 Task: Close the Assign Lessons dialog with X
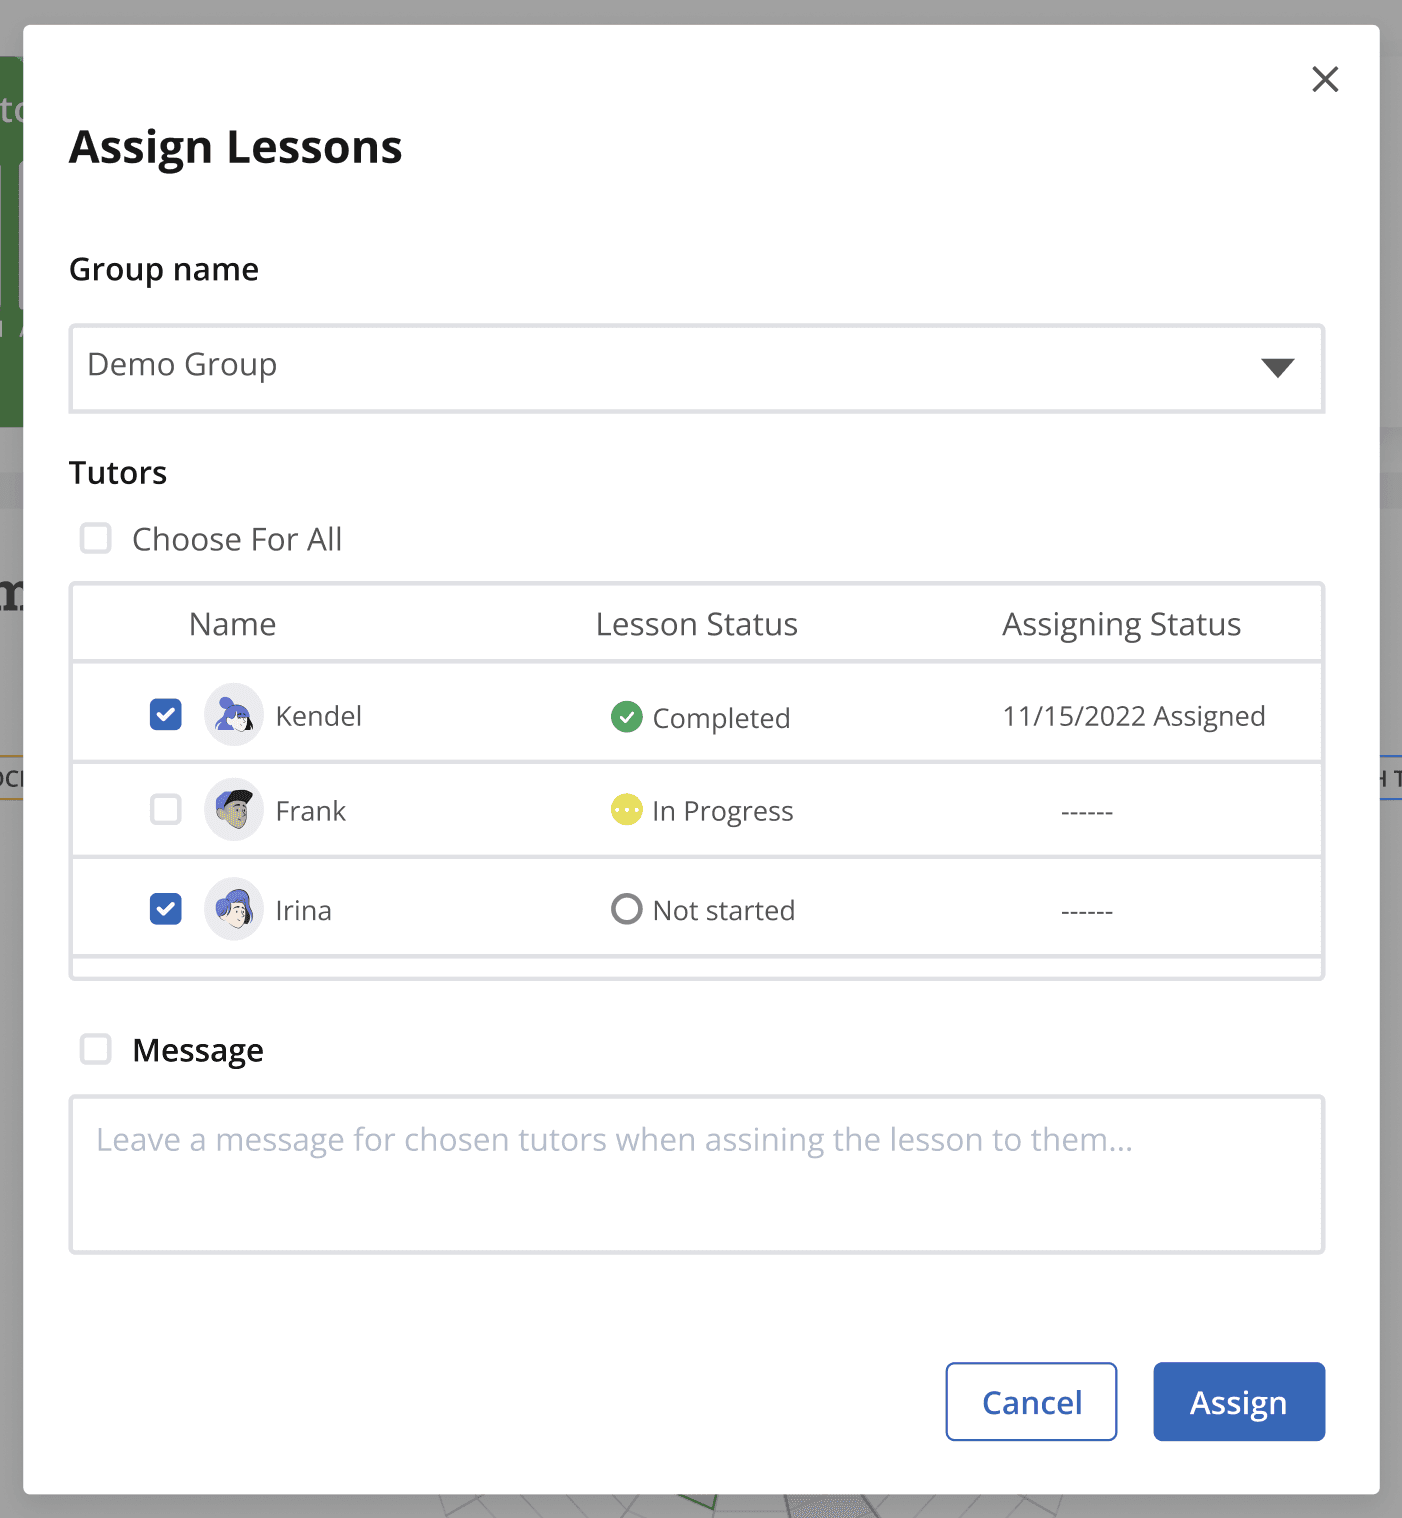click(1325, 79)
